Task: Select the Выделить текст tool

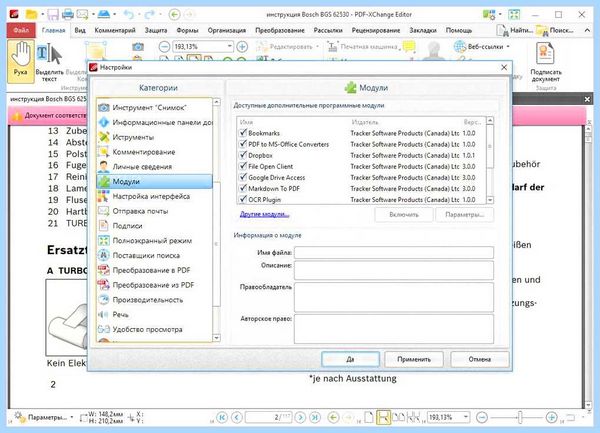Action: 49,62
